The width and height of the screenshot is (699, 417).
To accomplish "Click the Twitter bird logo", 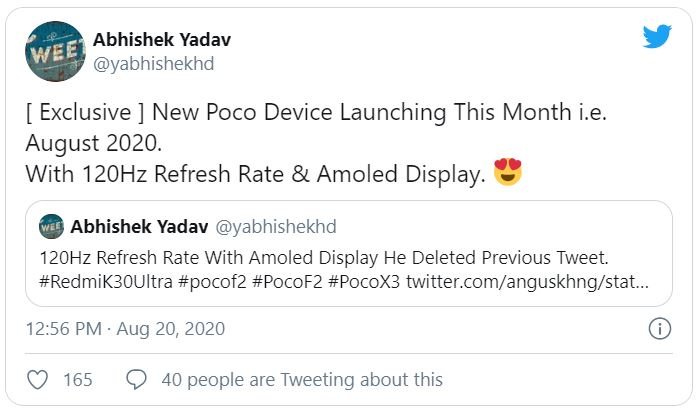I will coord(657,36).
